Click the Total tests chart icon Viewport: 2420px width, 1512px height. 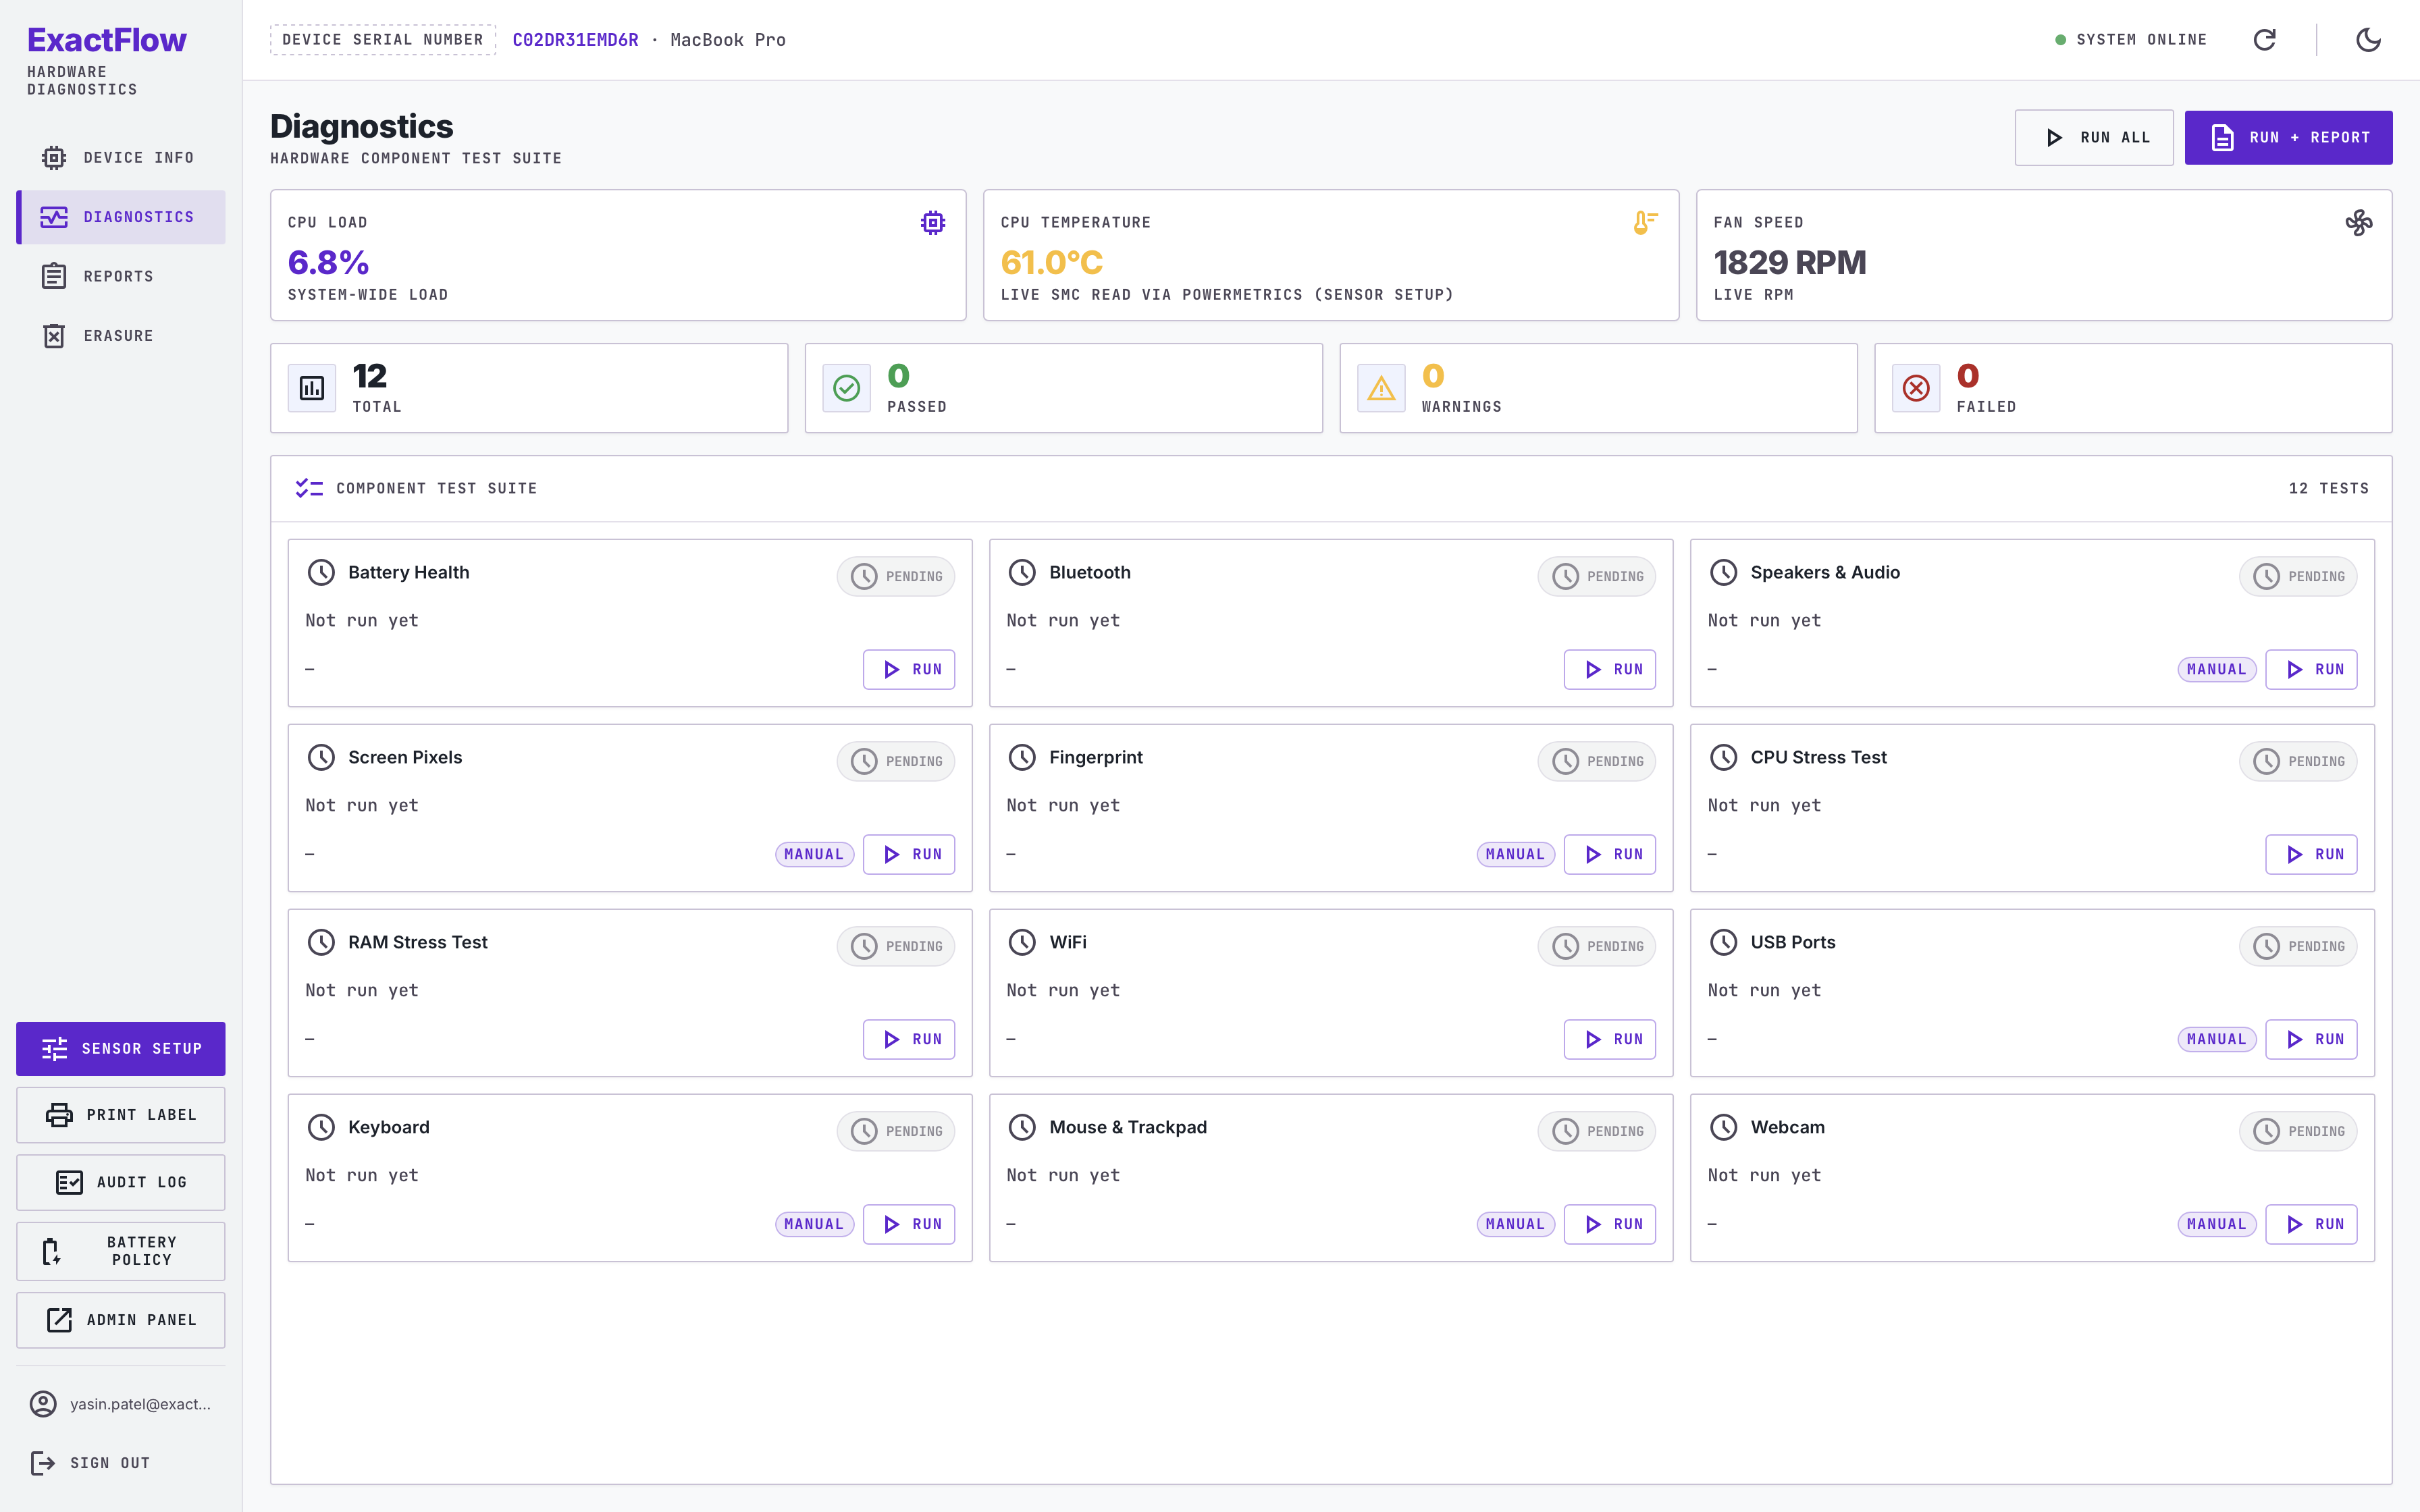[312, 388]
